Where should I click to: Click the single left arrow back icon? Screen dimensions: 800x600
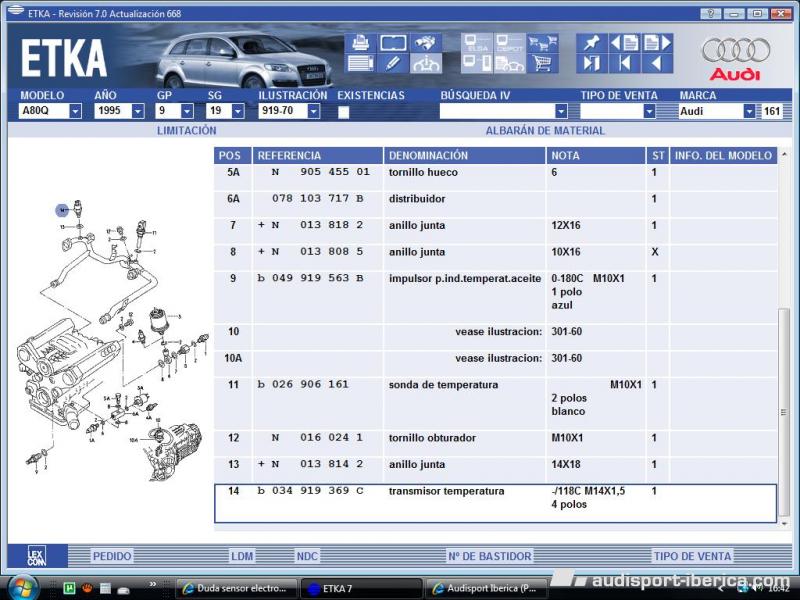tap(657, 64)
